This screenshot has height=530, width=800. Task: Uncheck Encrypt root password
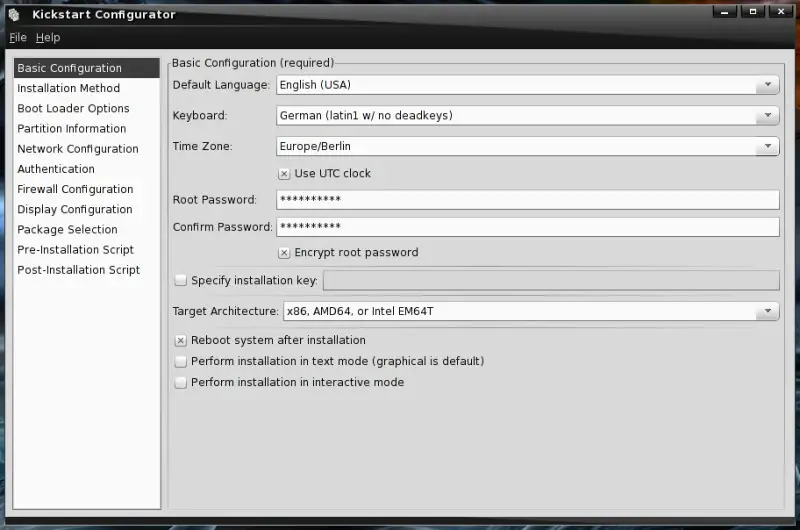tap(284, 253)
